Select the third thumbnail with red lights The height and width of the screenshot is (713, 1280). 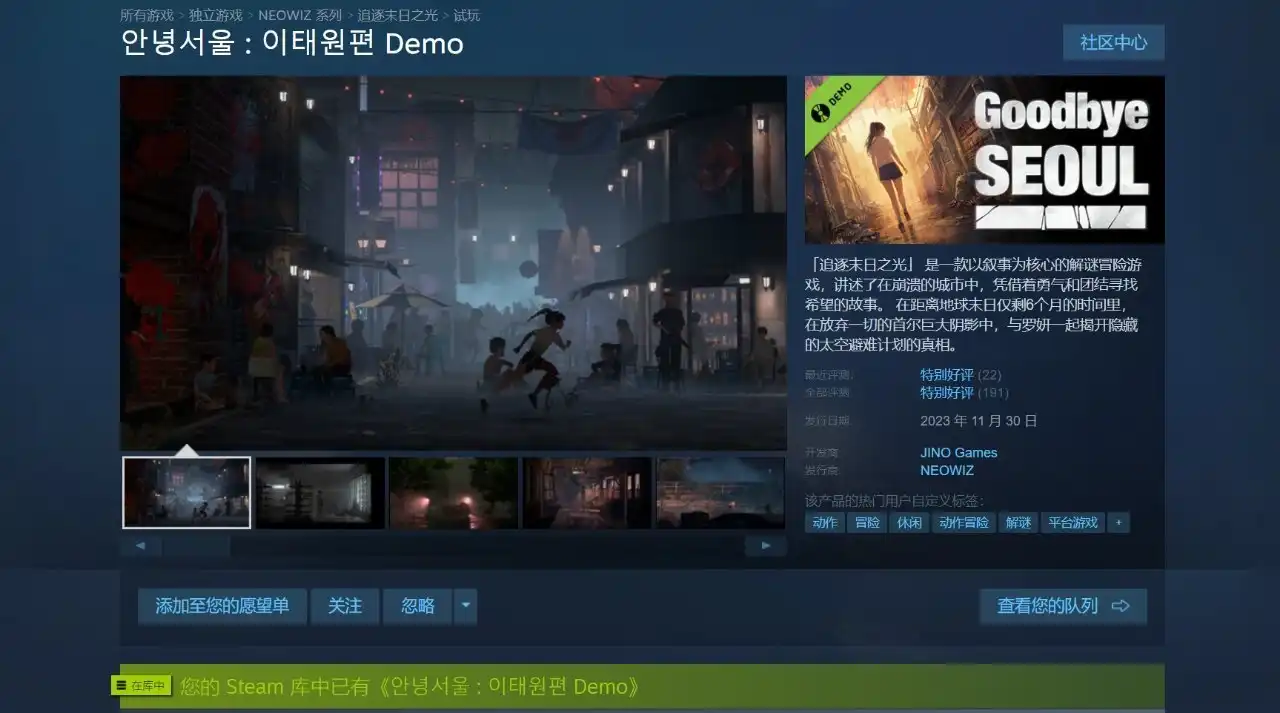point(453,492)
